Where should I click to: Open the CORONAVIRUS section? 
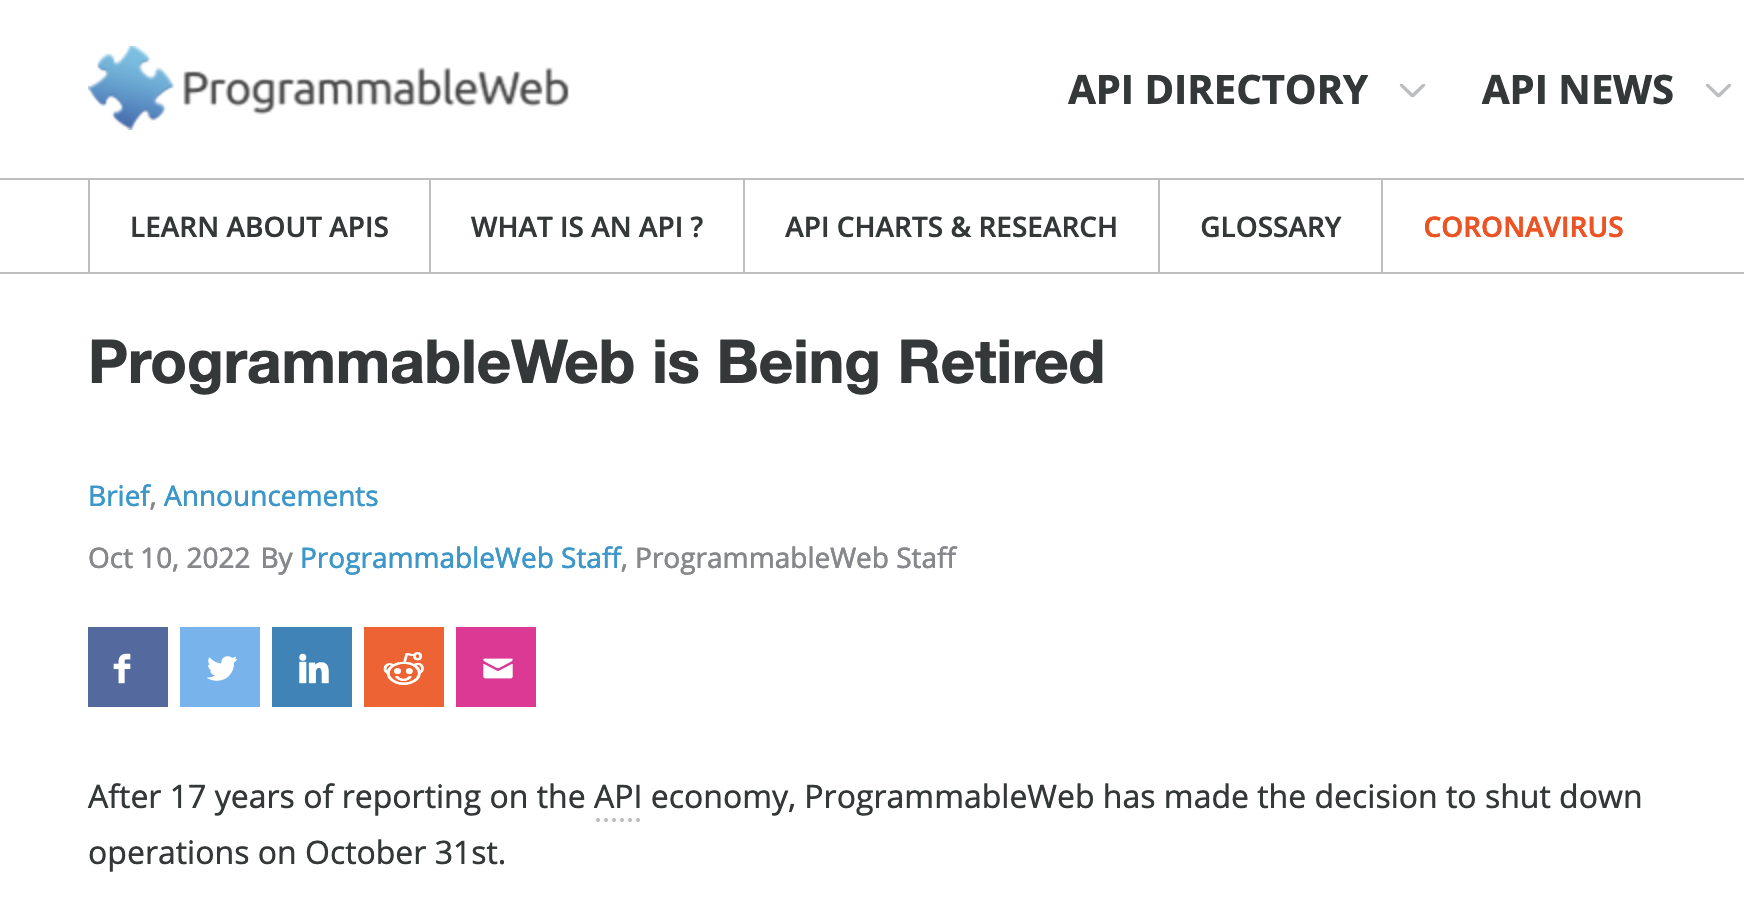(x=1523, y=226)
